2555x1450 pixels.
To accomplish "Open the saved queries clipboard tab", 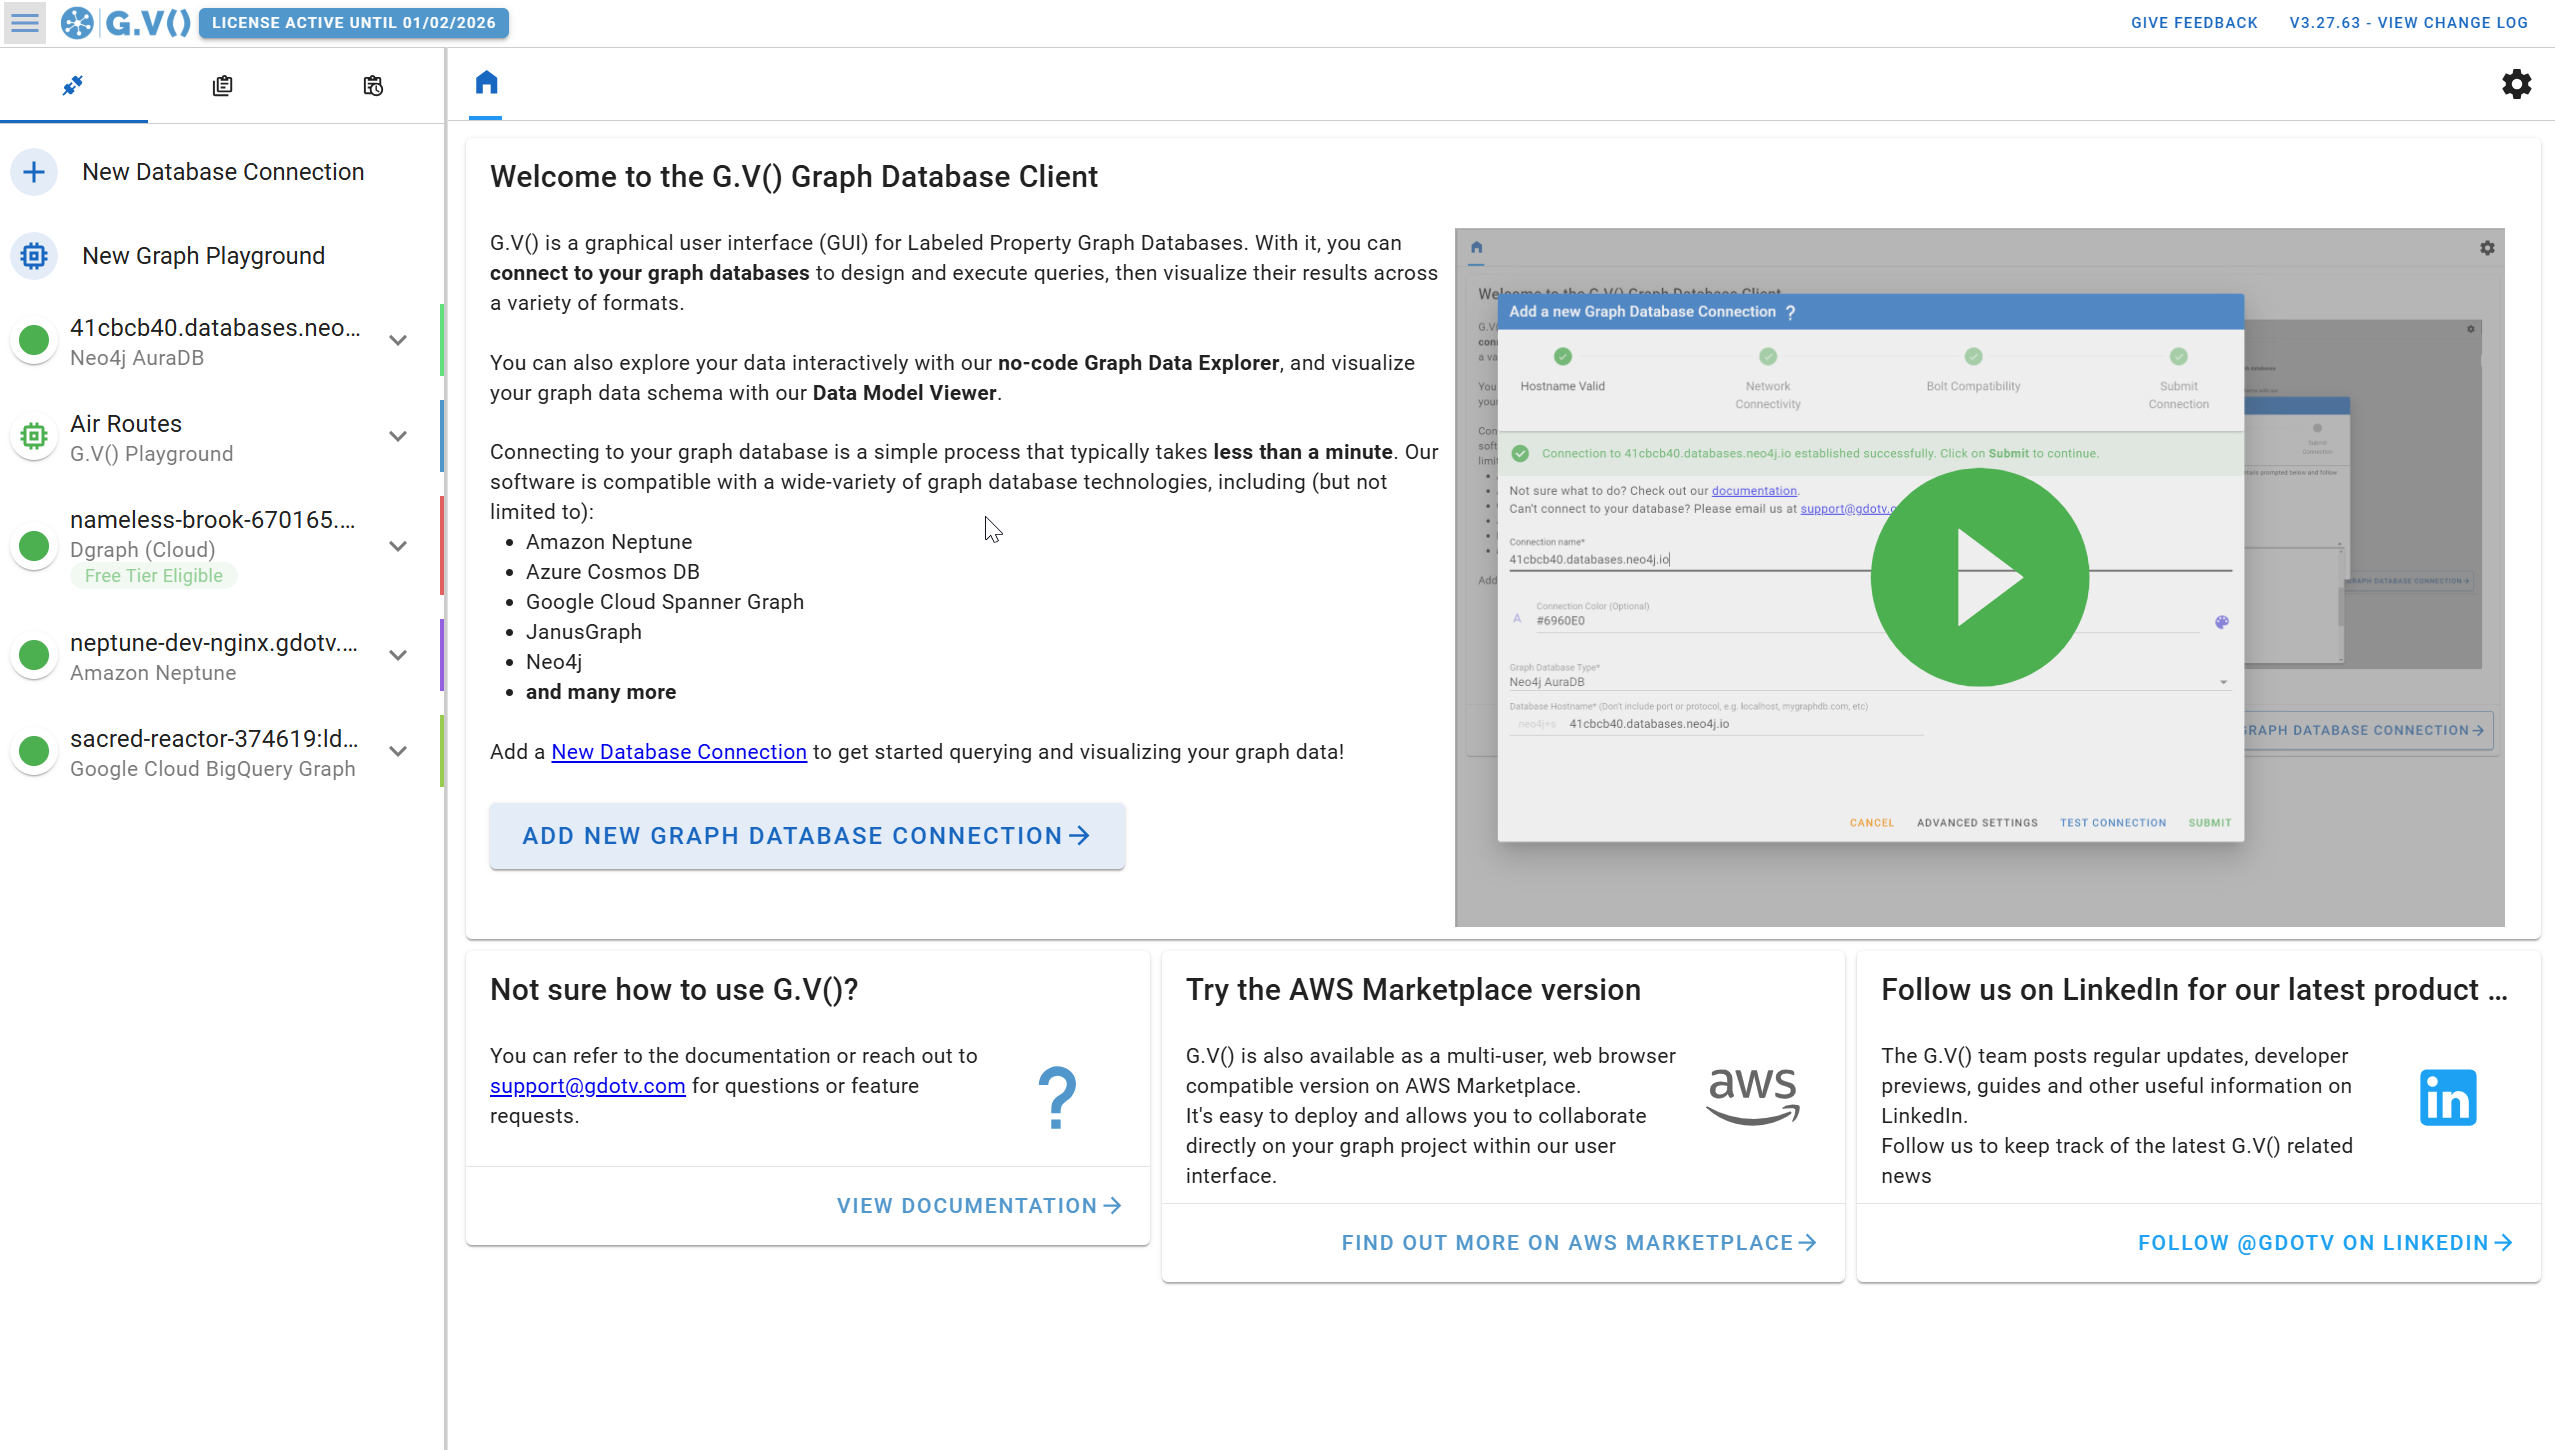I will (x=222, y=86).
